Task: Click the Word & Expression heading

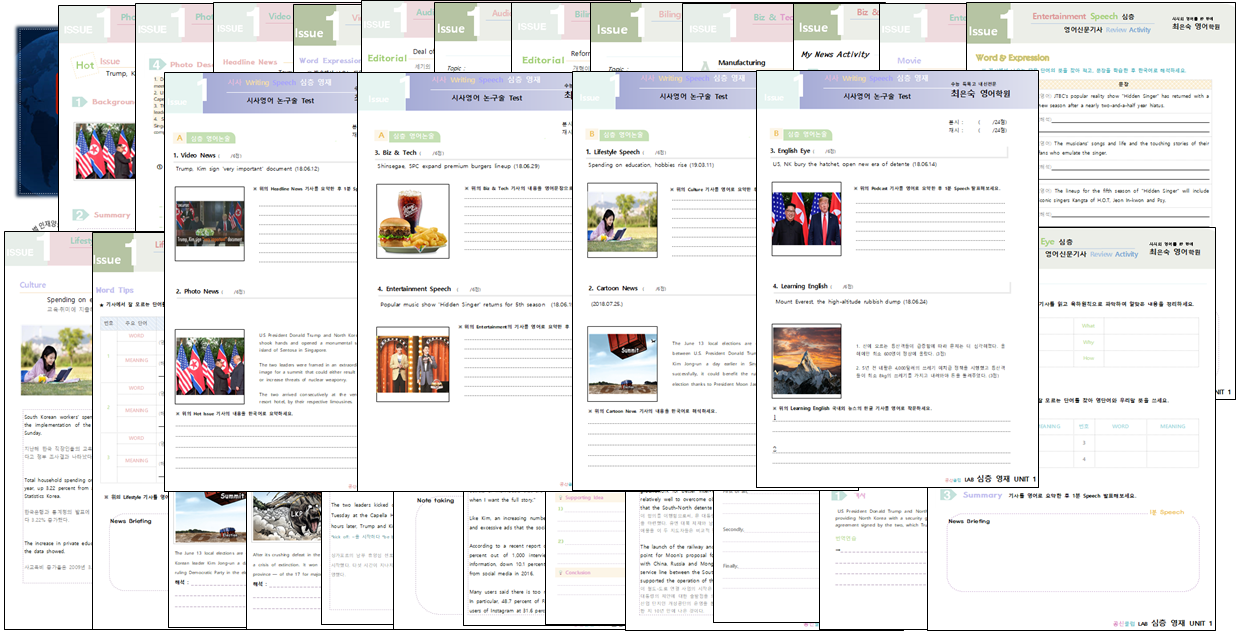Action: click(x=1012, y=58)
